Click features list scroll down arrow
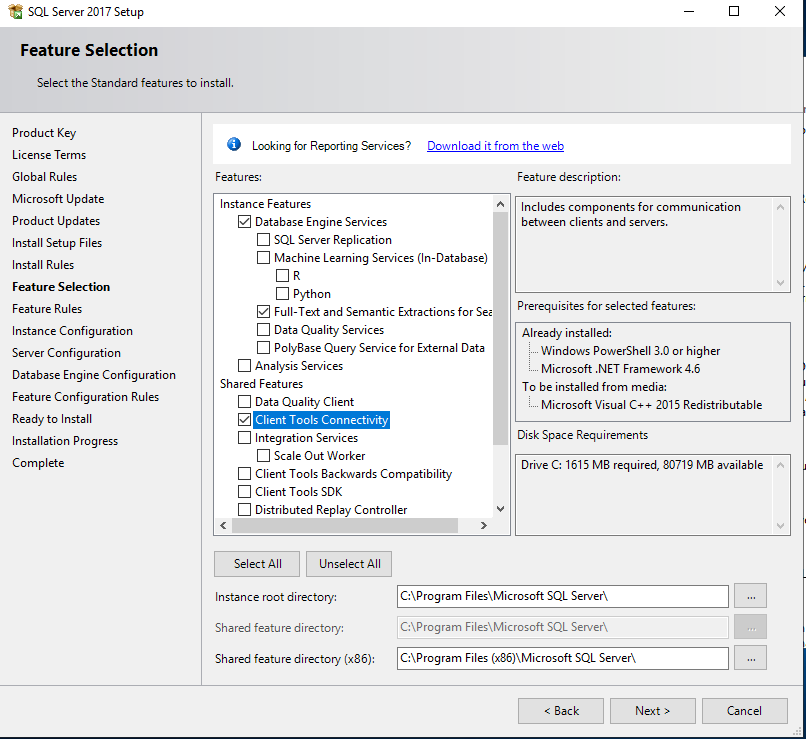Screen dimensions: 806x739 (x=500, y=509)
